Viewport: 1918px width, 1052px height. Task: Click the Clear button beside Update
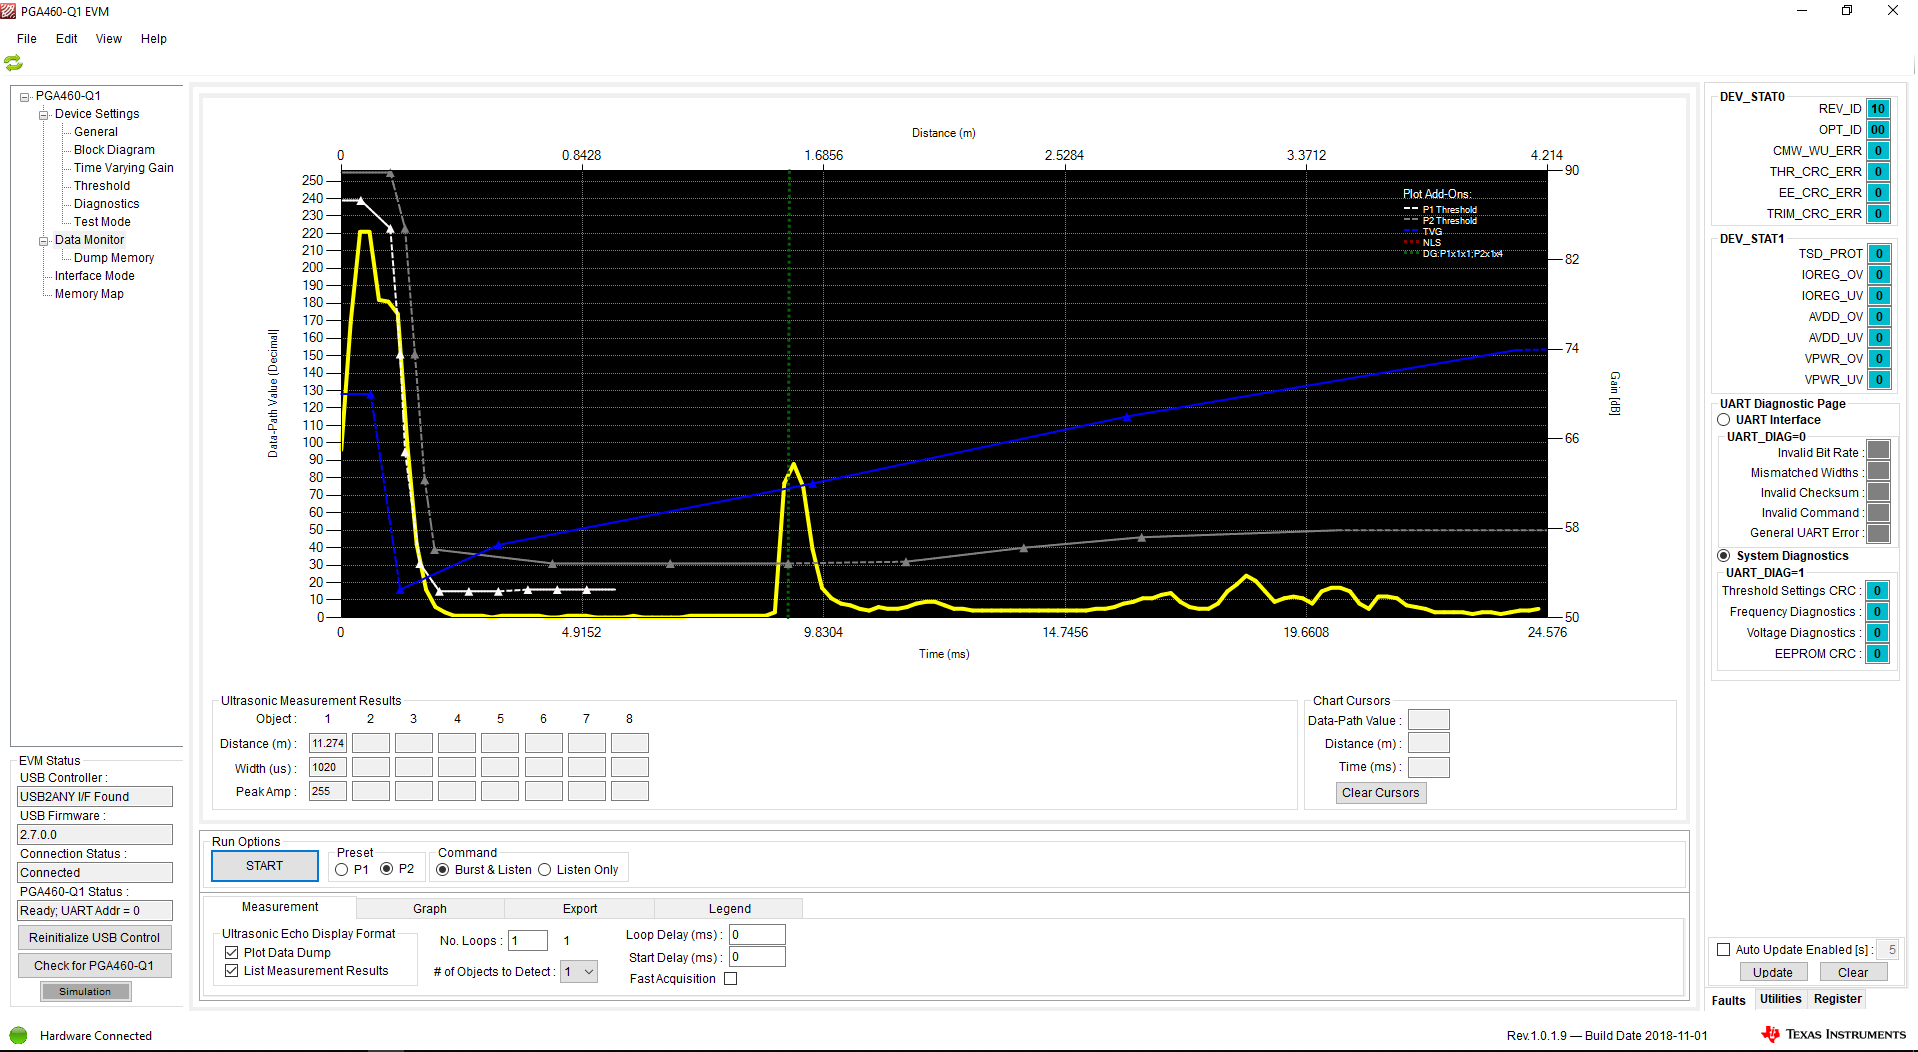click(x=1852, y=972)
